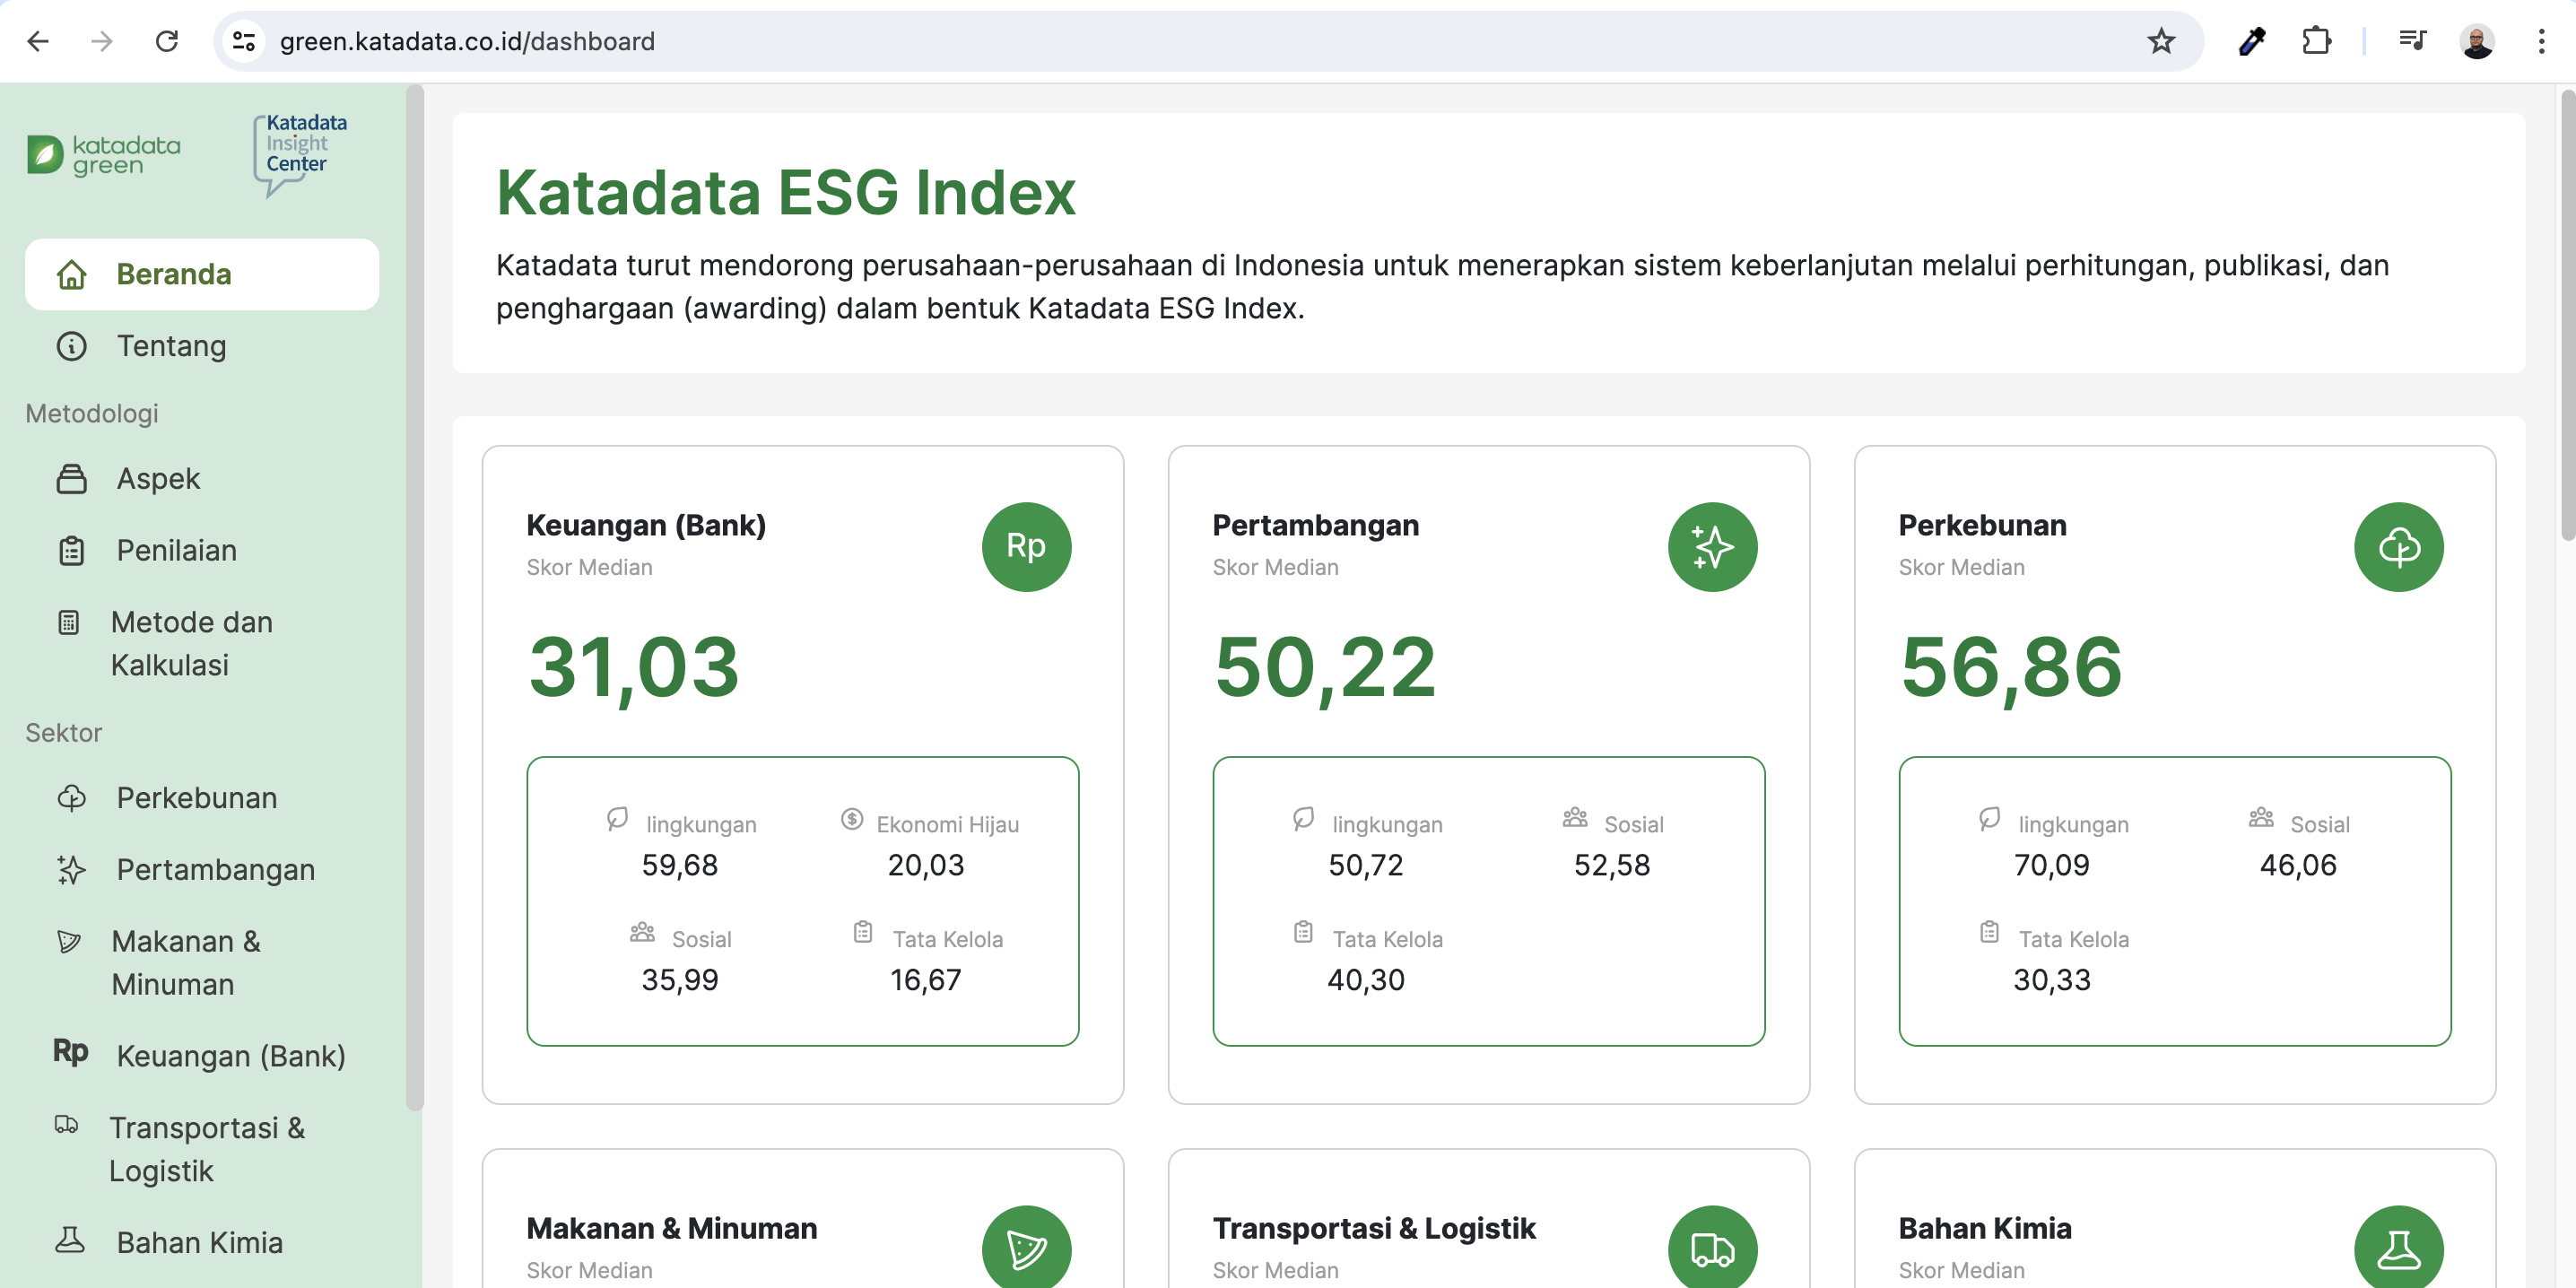Open site information icon in address bar

[244, 41]
